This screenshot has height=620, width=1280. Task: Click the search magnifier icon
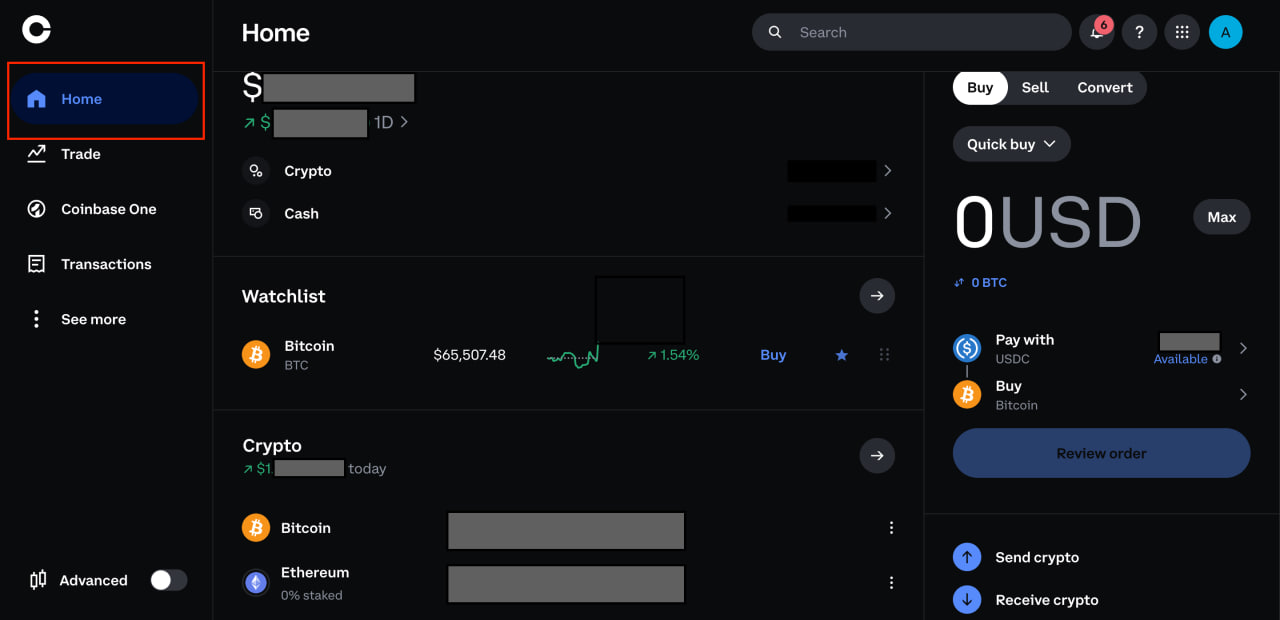[x=775, y=32]
